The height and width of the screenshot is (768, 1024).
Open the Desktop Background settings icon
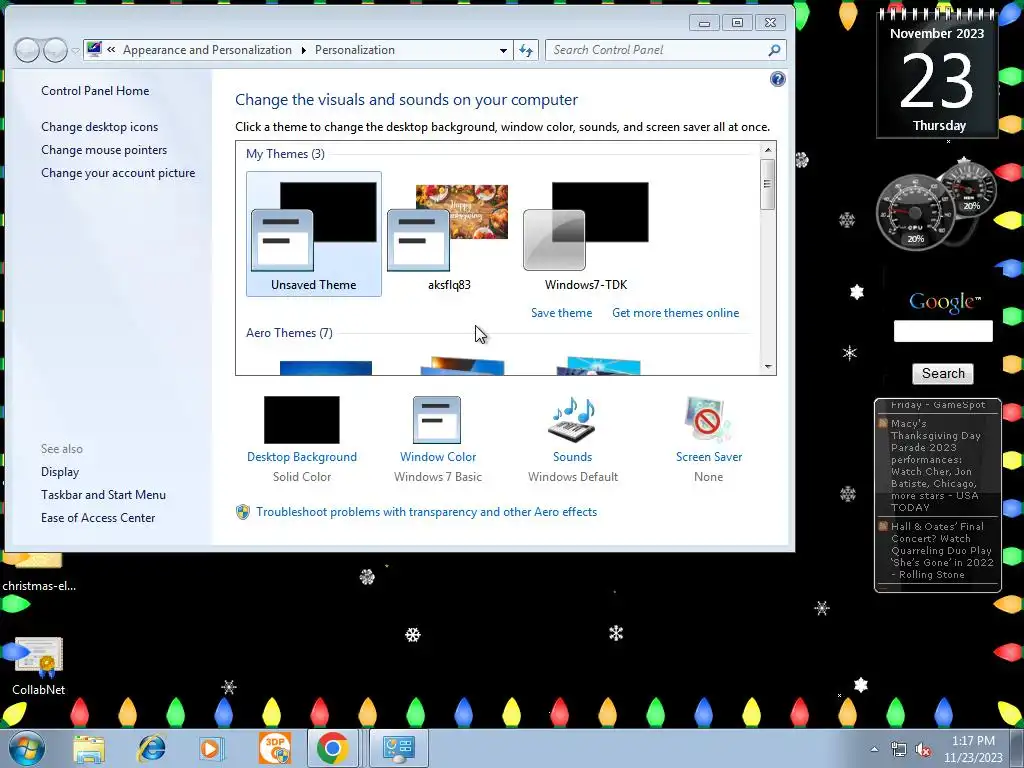[302, 420]
